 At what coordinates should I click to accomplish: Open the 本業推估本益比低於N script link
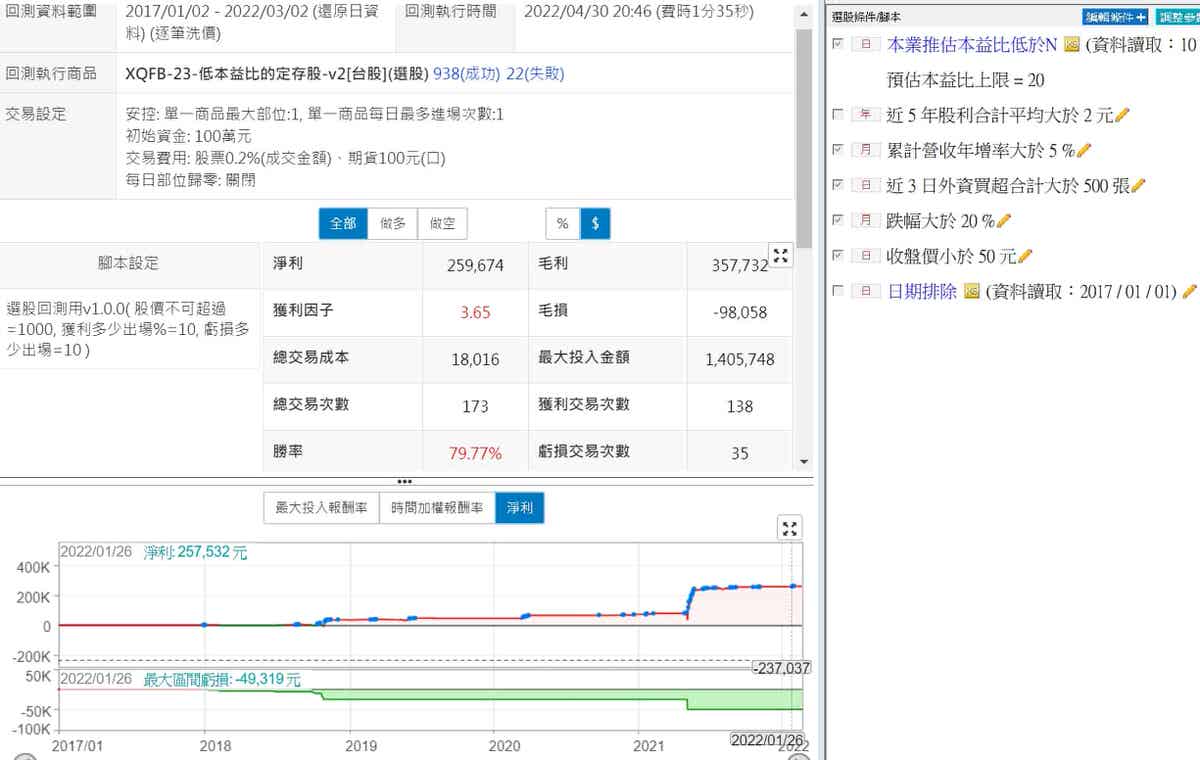(x=972, y=44)
